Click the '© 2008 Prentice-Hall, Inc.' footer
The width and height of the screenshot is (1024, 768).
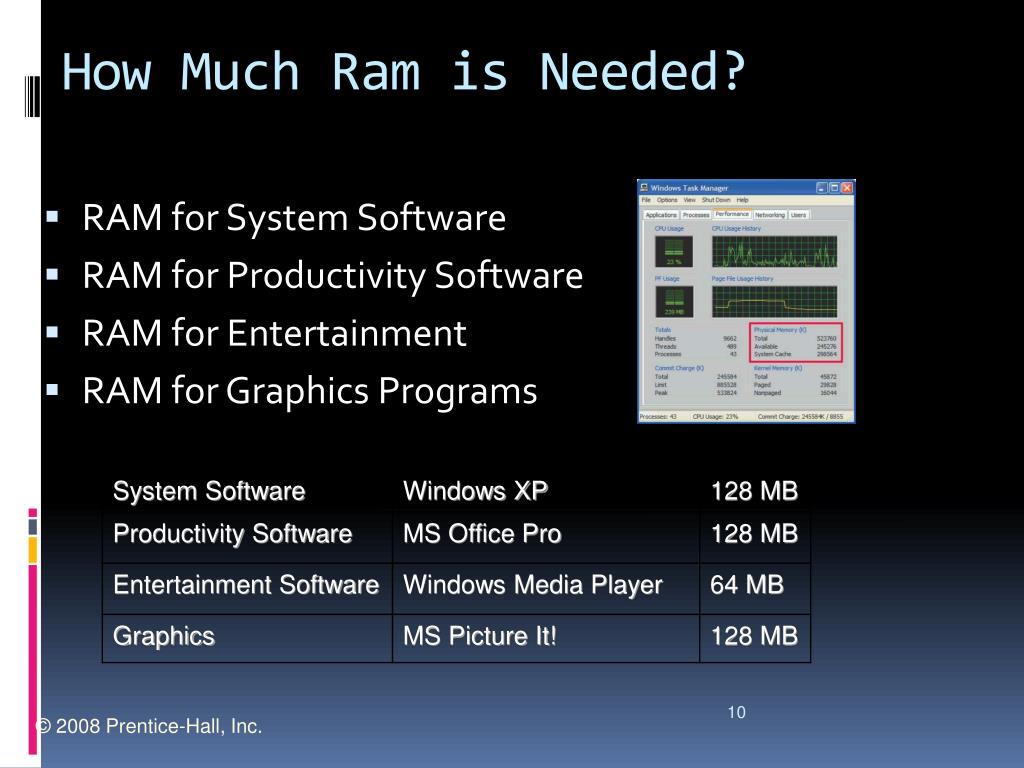(x=149, y=726)
